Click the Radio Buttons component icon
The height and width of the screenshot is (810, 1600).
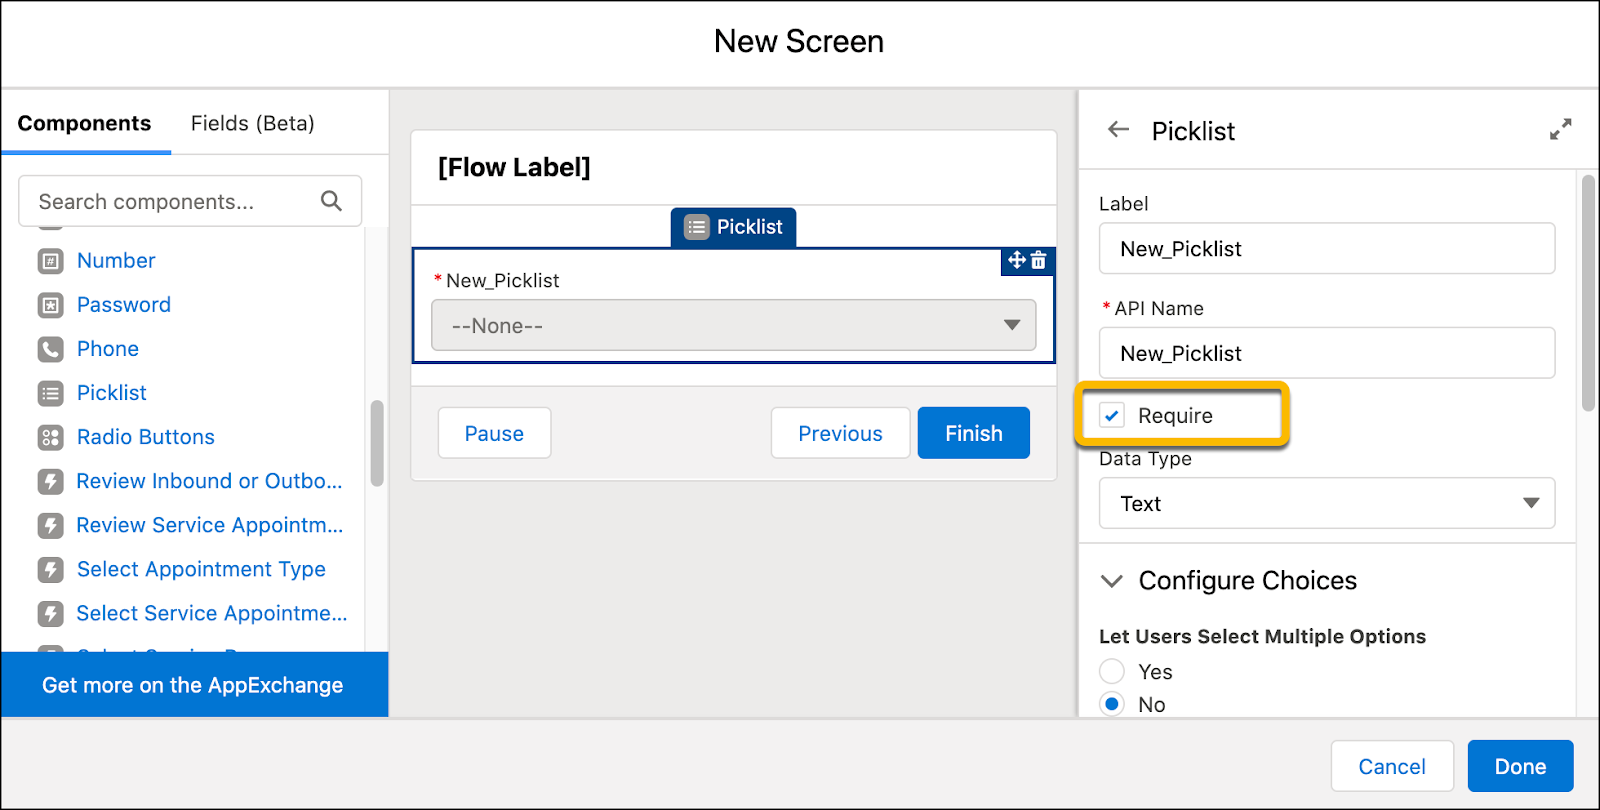pyautogui.click(x=50, y=437)
